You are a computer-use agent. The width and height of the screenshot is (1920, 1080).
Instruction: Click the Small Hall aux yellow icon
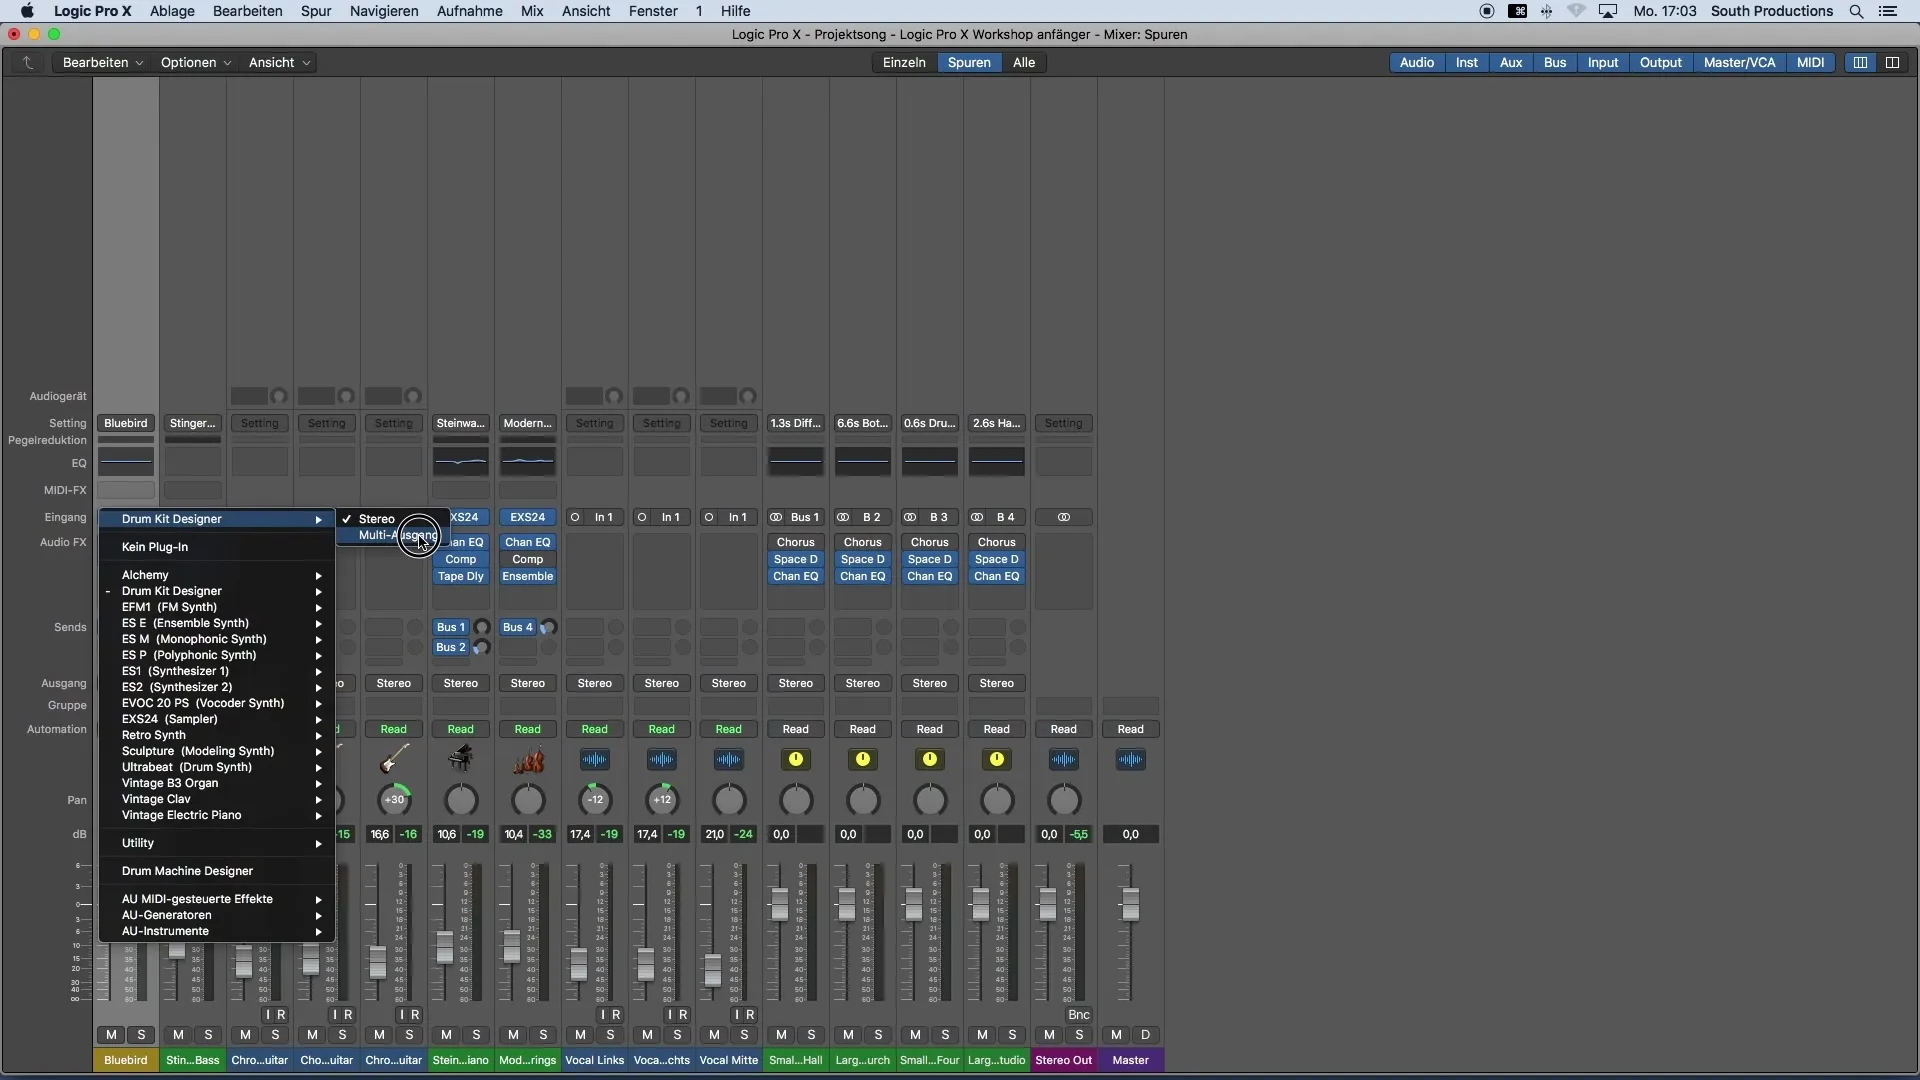click(x=796, y=760)
